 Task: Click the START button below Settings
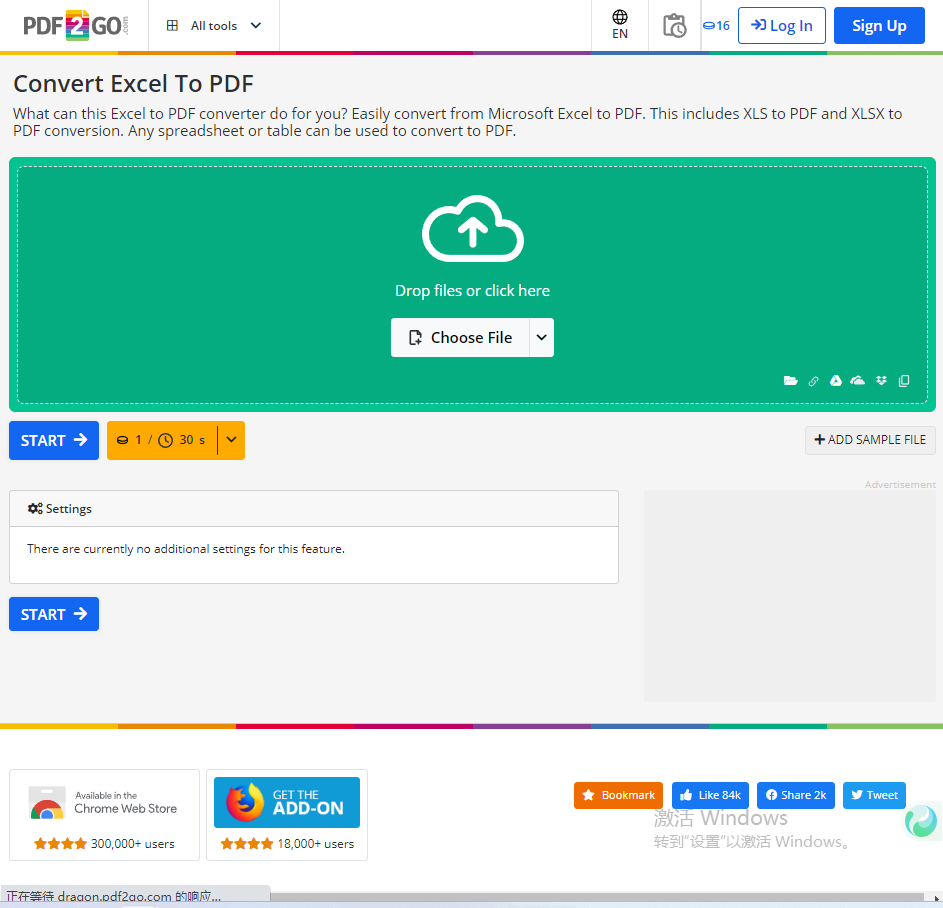pyautogui.click(x=54, y=614)
